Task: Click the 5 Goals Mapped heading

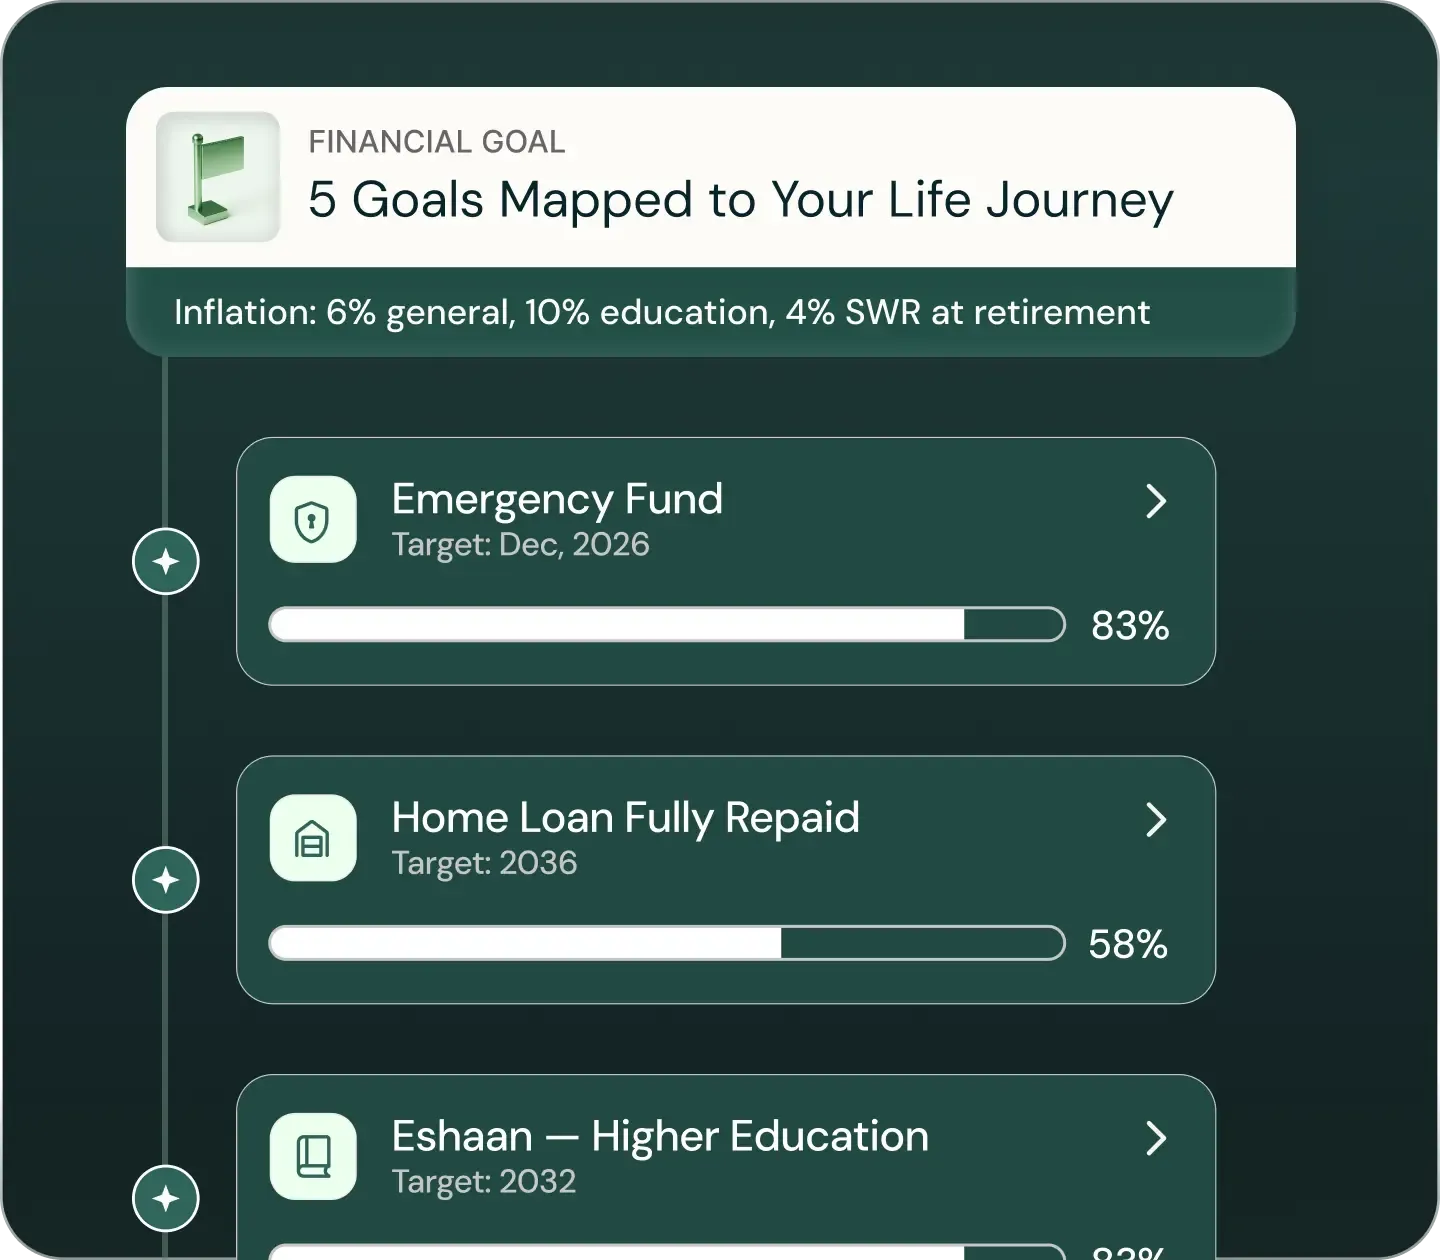Action: tap(740, 199)
